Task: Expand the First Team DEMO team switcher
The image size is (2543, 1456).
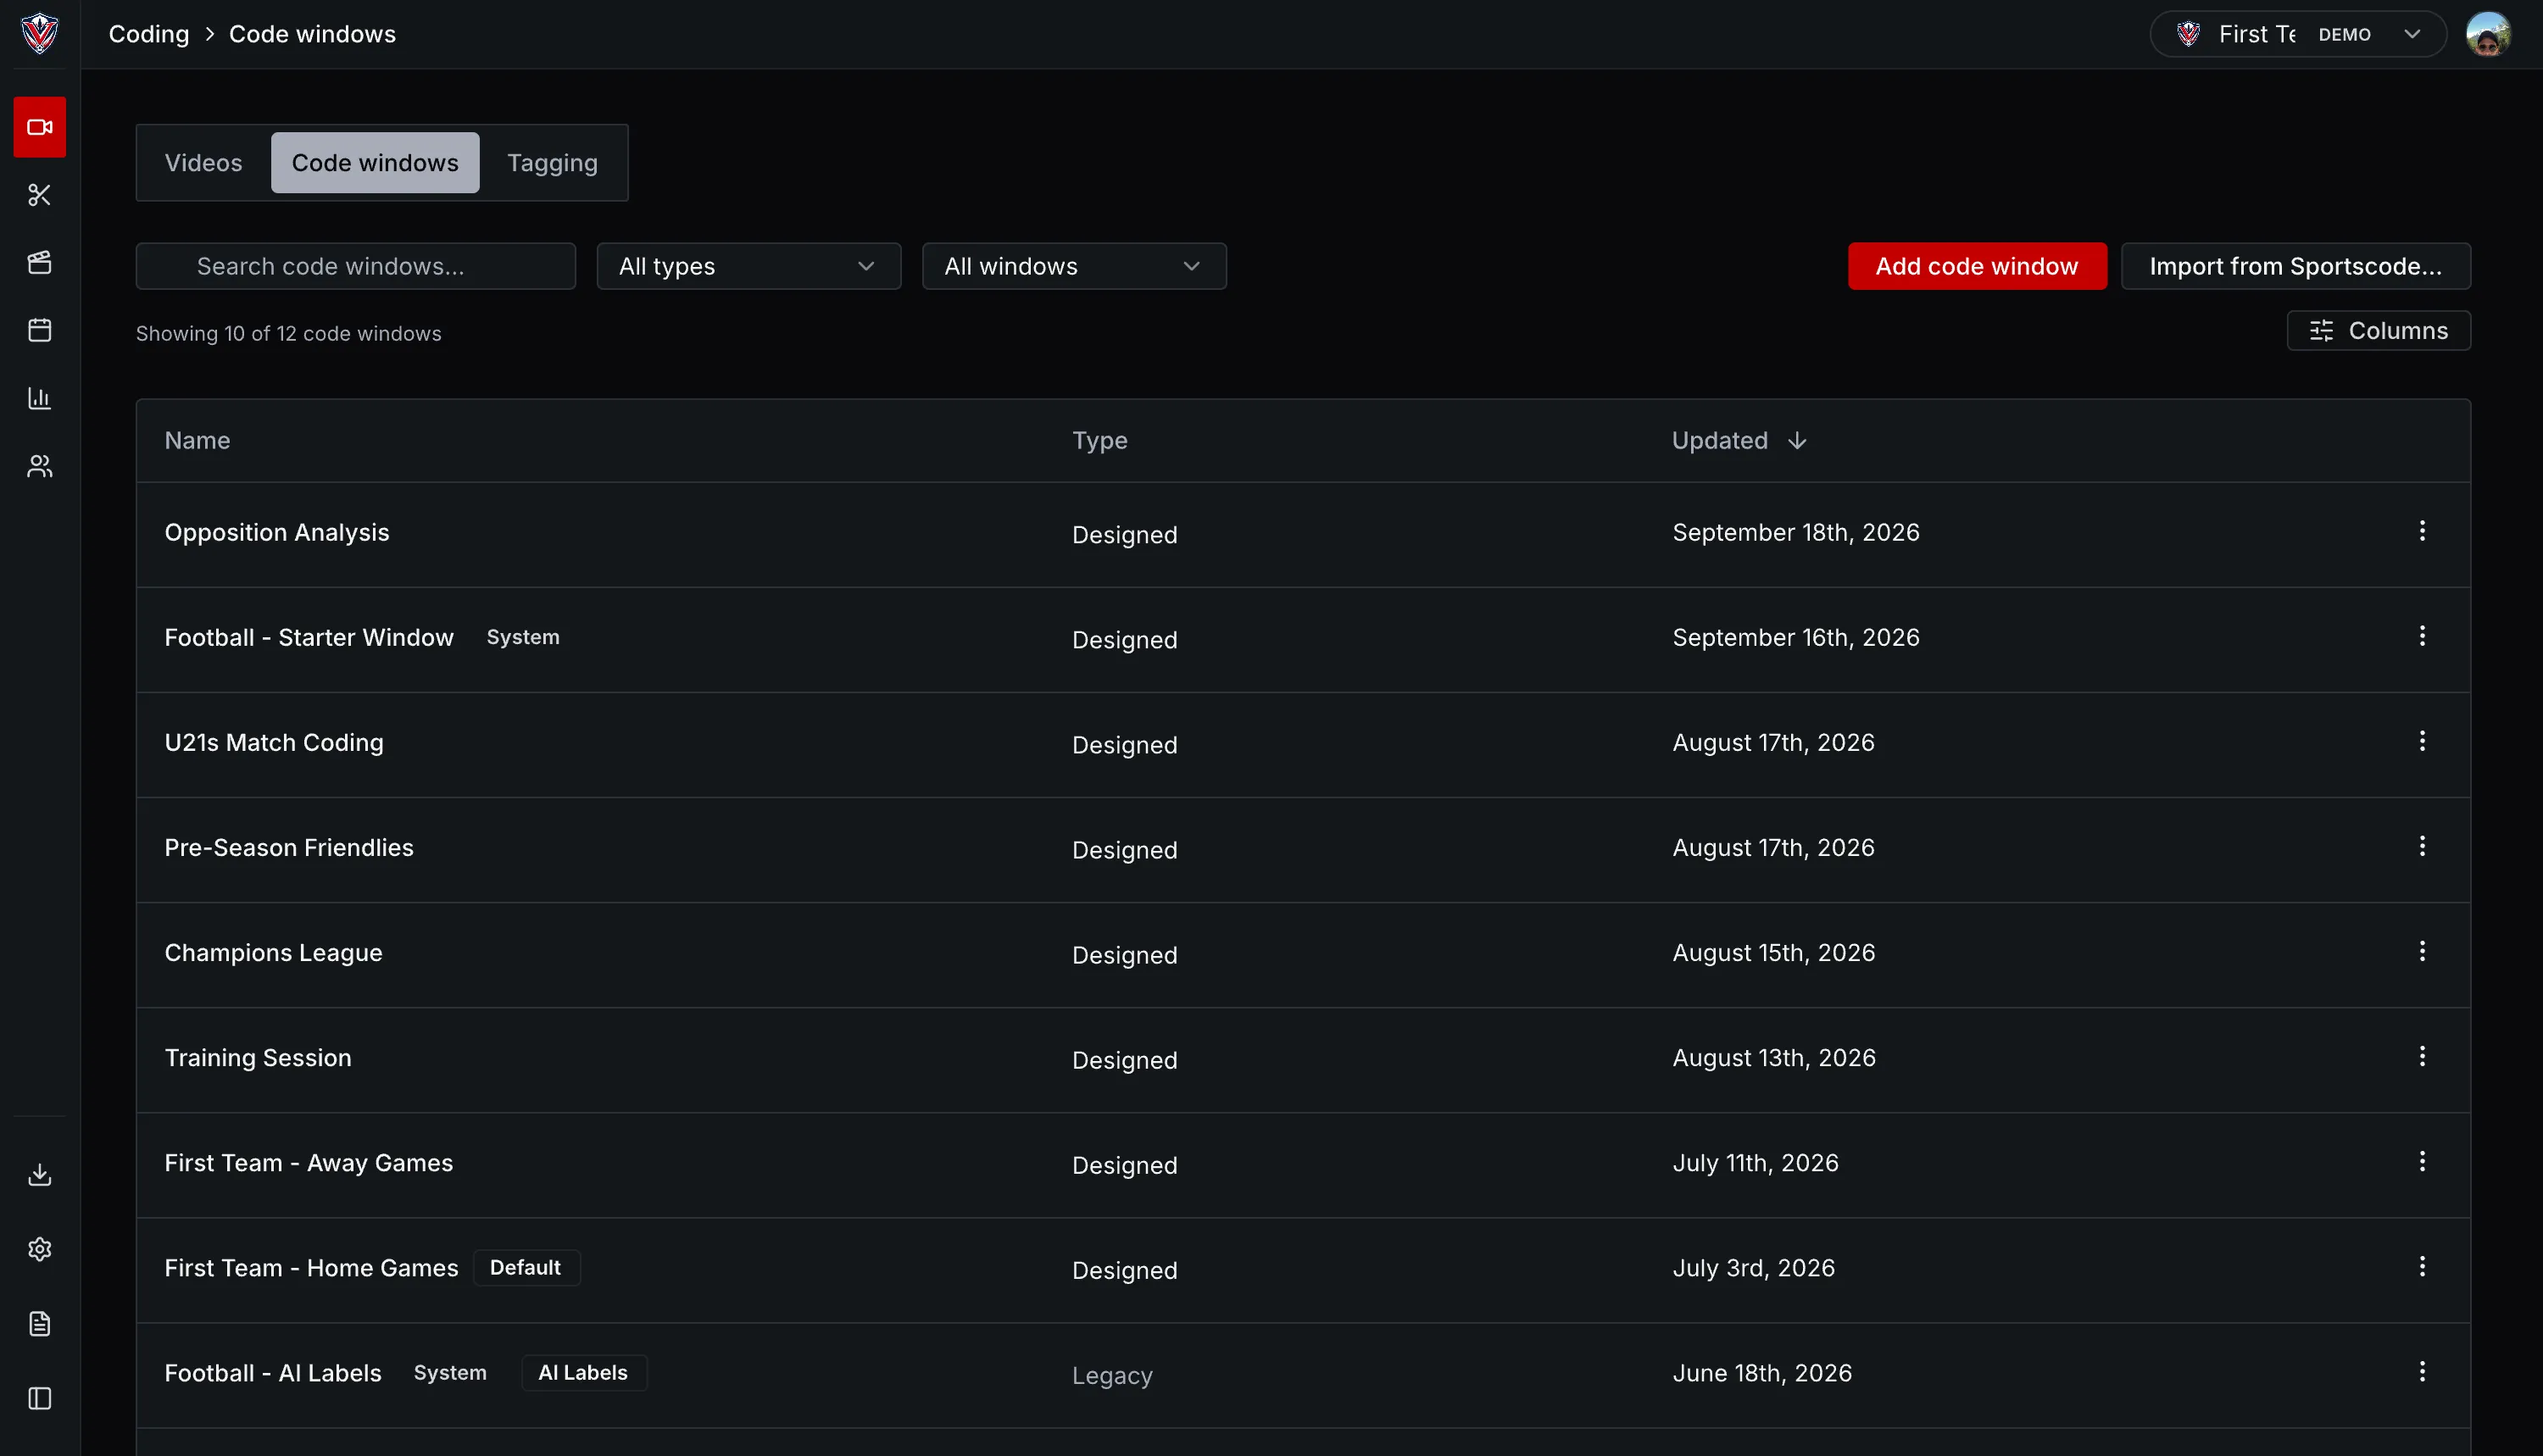Action: (2297, 34)
